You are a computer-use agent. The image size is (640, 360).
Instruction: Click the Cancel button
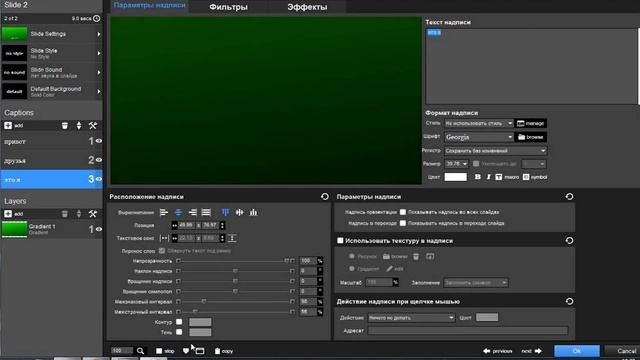tap(624, 351)
